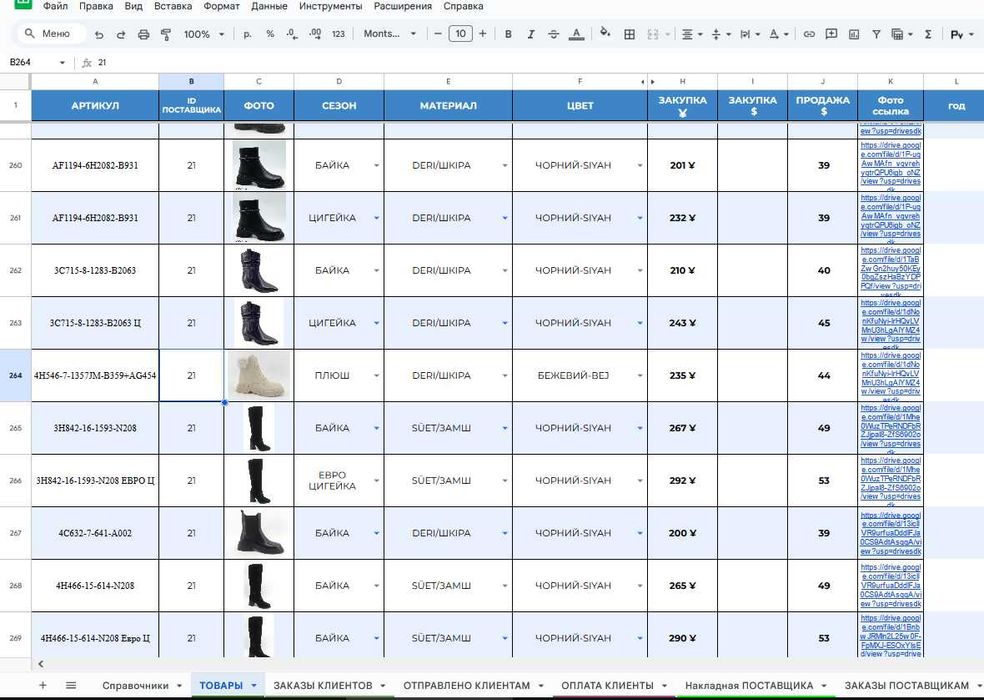Click the Merge cells icon

(x=653, y=35)
